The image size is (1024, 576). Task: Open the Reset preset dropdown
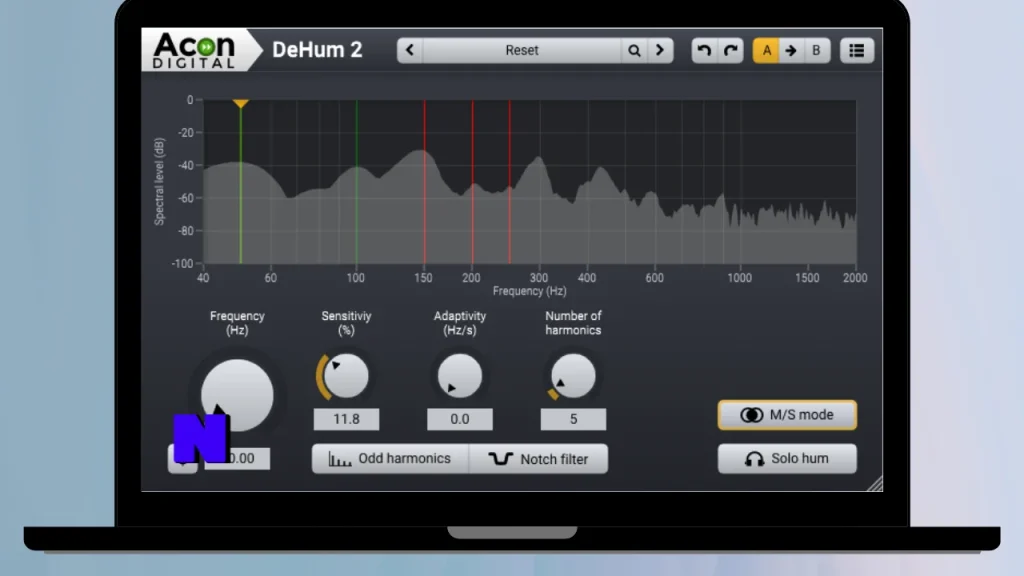pos(522,50)
